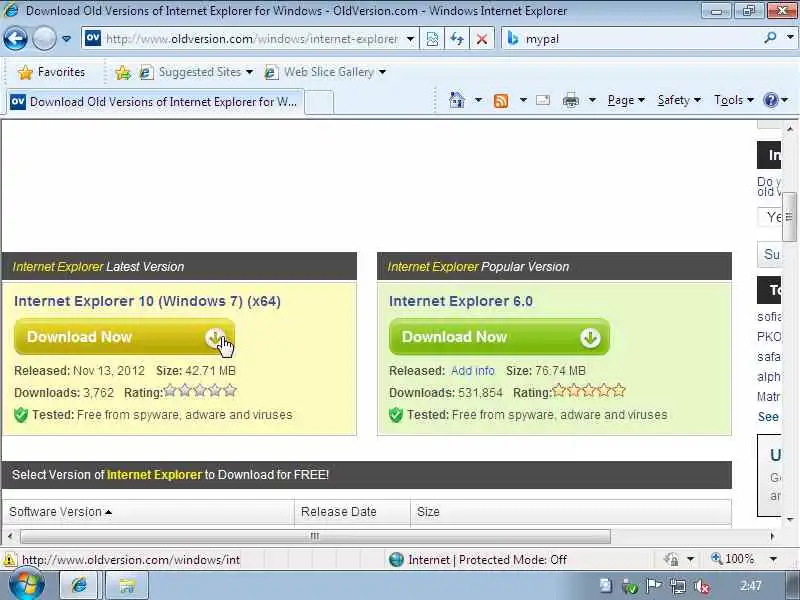Open the Windows Start orb

27,585
